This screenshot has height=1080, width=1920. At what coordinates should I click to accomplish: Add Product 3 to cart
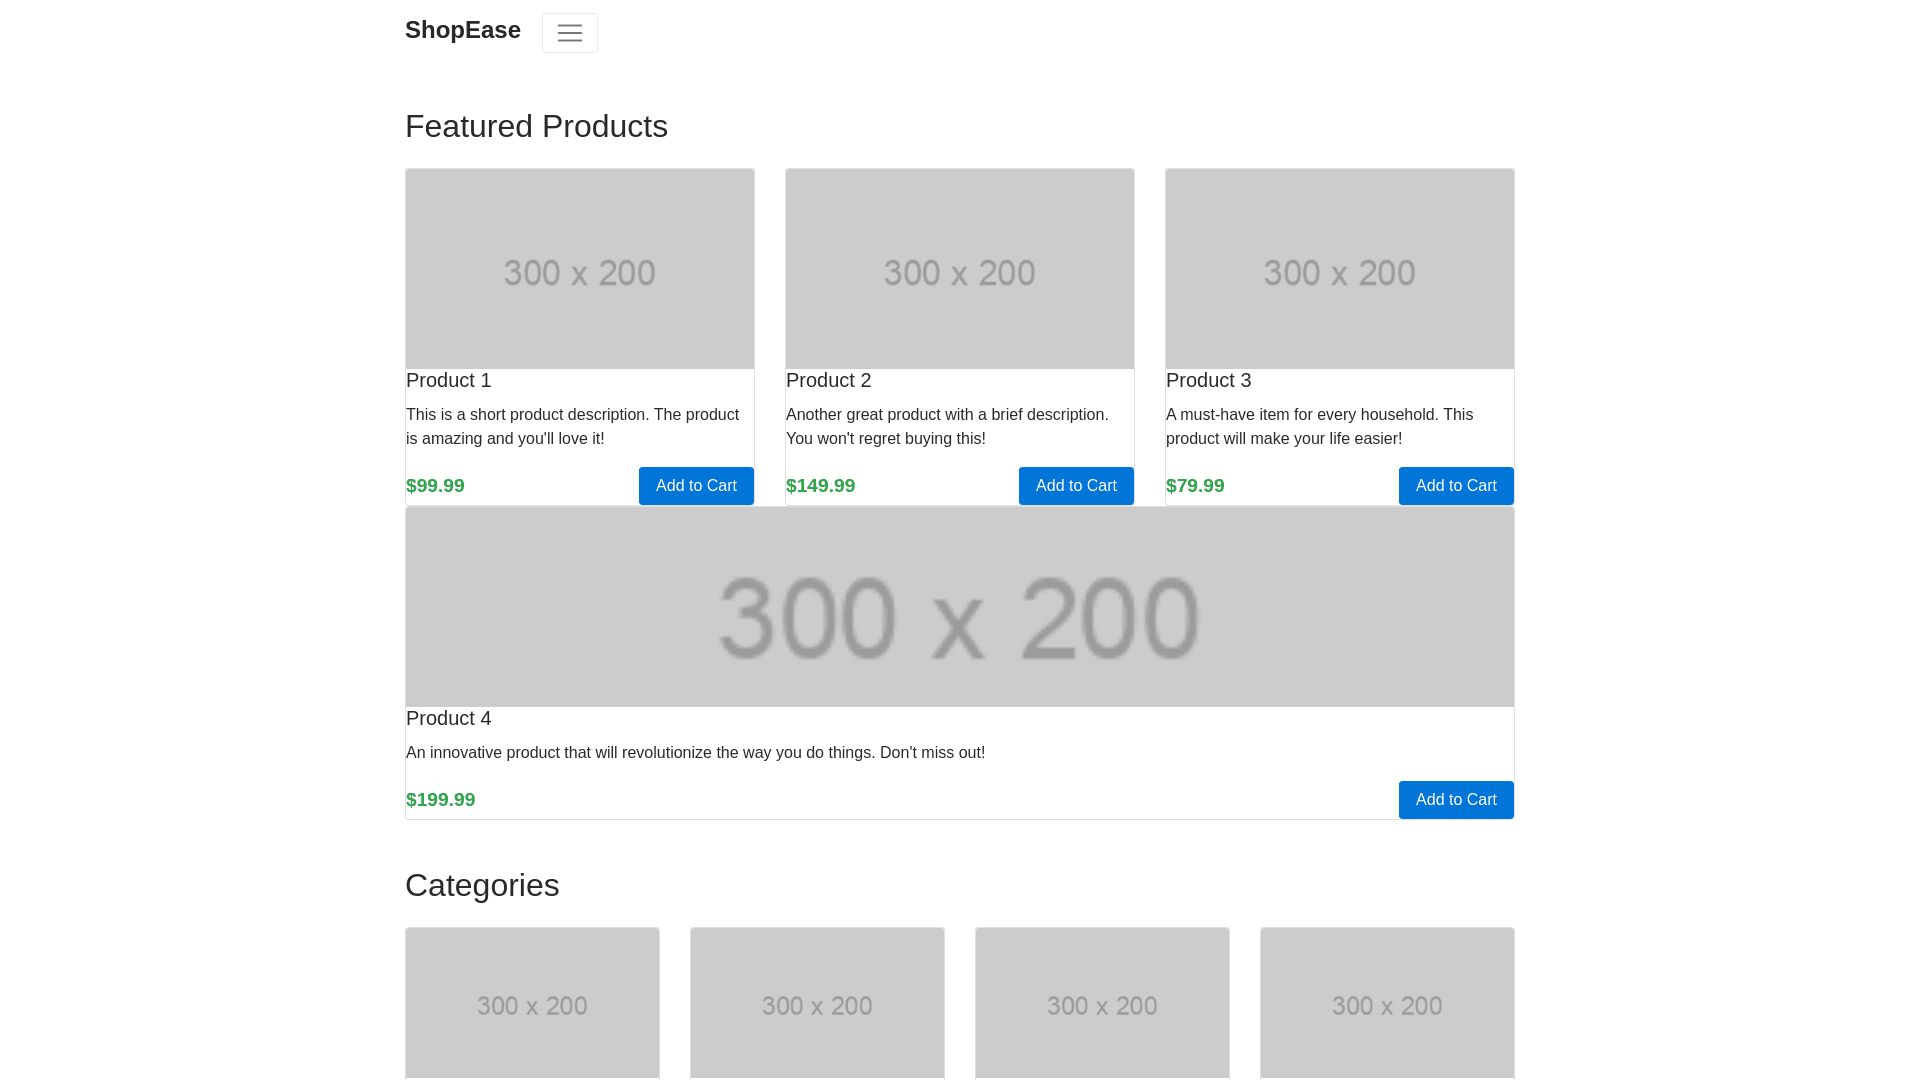pos(1456,486)
